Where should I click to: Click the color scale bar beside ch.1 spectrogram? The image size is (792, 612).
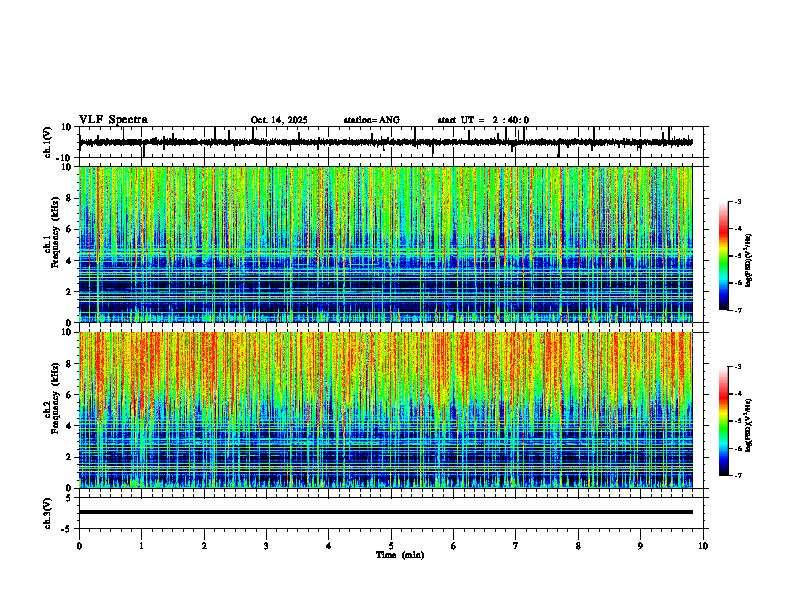724,255
